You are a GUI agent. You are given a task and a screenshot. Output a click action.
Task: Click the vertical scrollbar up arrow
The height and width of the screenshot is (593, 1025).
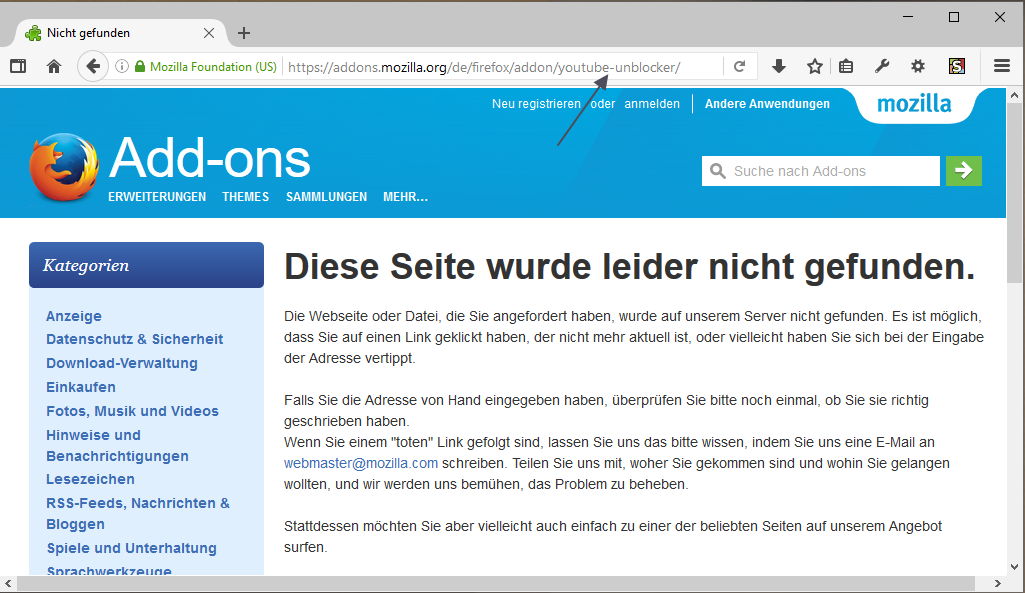tap(1015, 95)
